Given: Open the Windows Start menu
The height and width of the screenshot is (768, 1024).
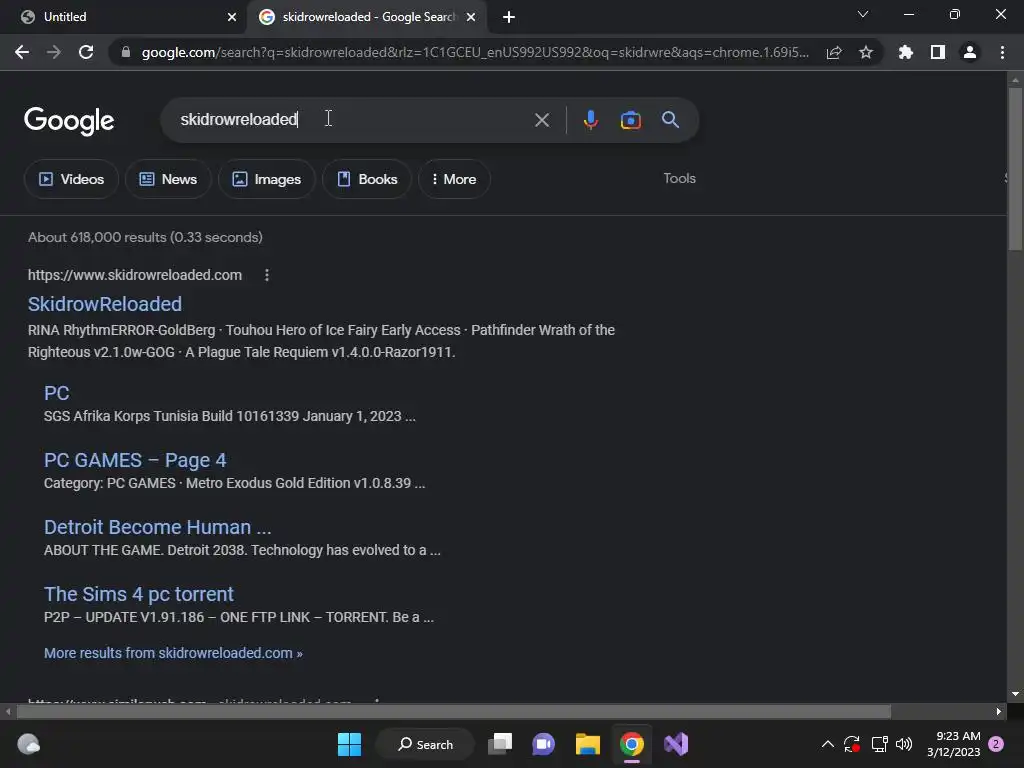Looking at the screenshot, I should (349, 744).
